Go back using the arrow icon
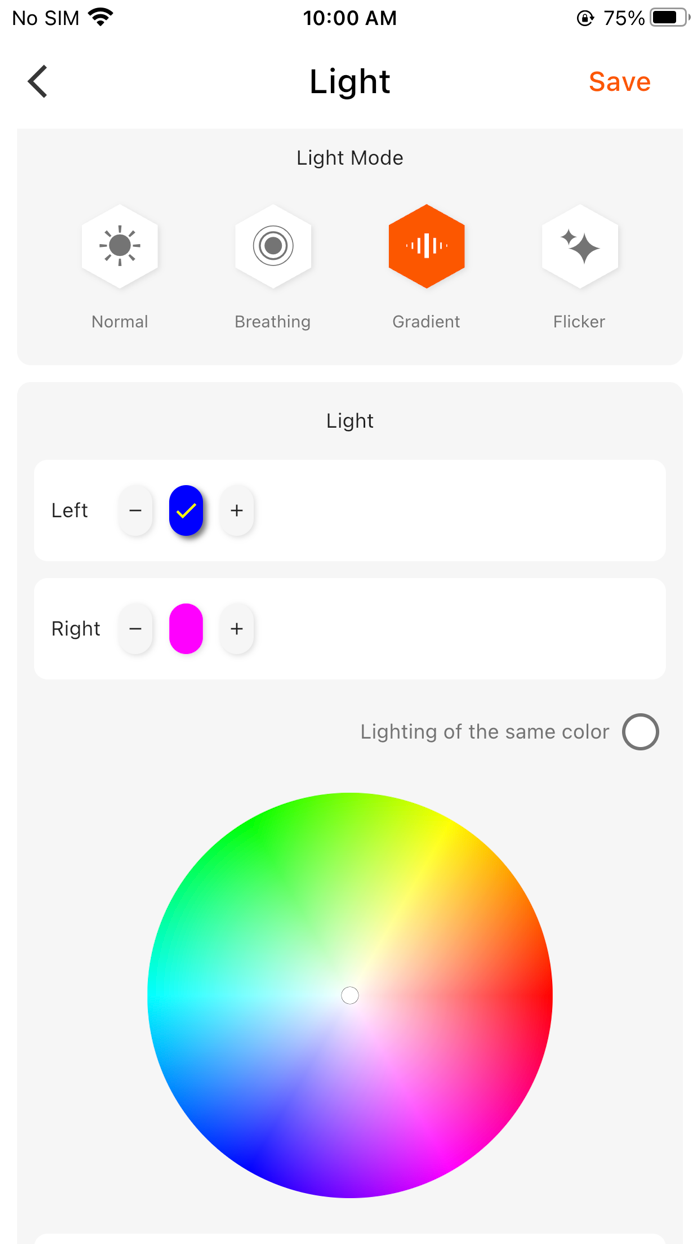Viewport: 700px width, 1244px height. pyautogui.click(x=38, y=82)
